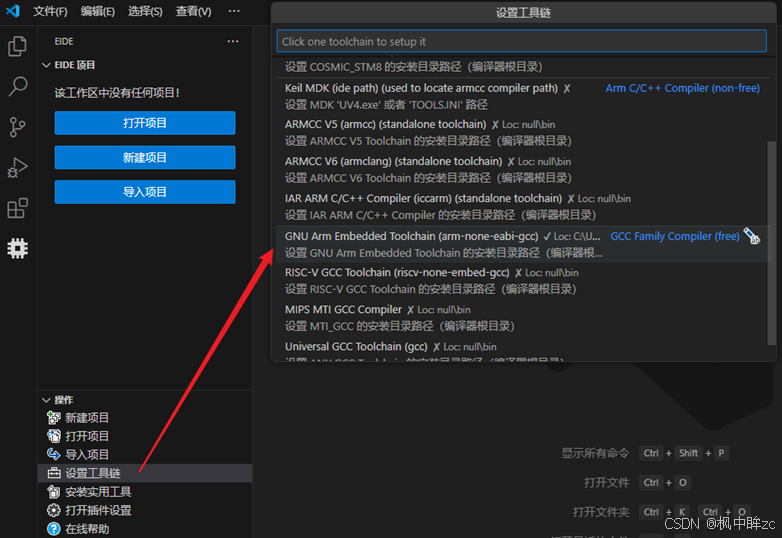Image resolution: width=782 pixels, height=538 pixels.
Task: Click the blue 打开项目 button
Action: click(x=145, y=123)
